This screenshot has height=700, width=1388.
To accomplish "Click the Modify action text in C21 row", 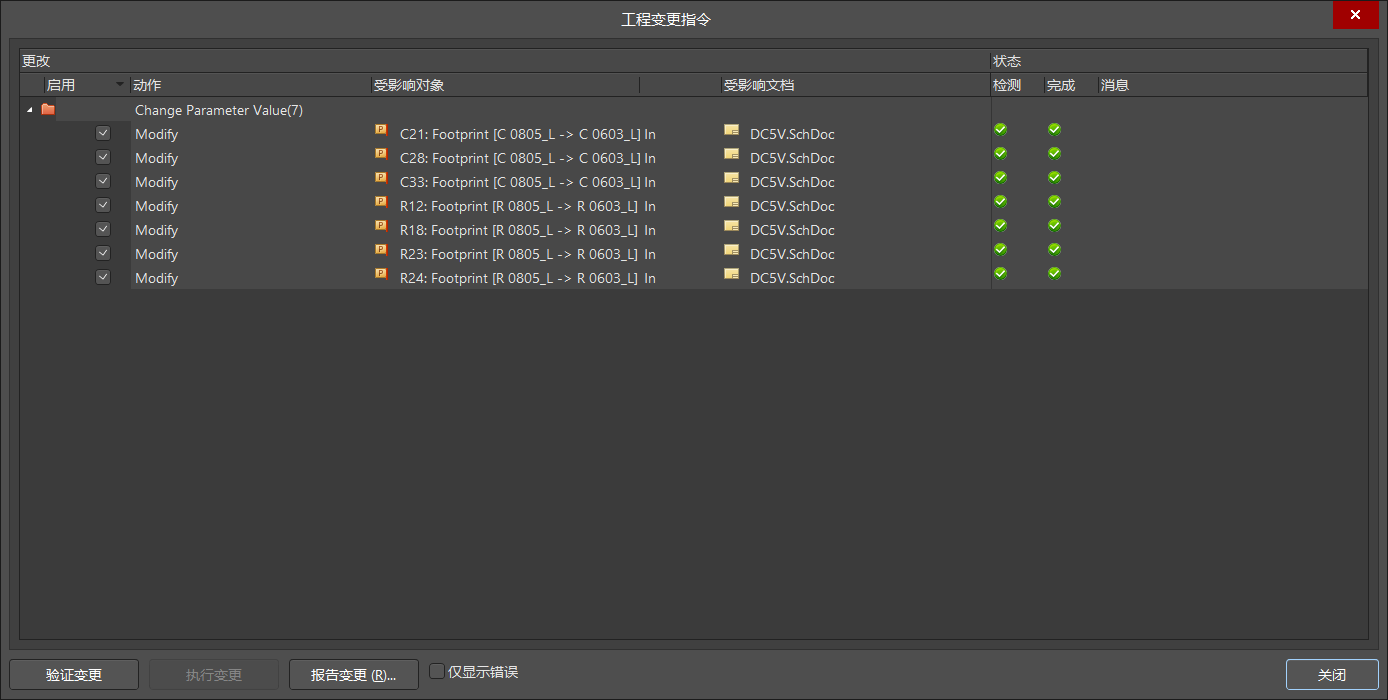I will [156, 134].
